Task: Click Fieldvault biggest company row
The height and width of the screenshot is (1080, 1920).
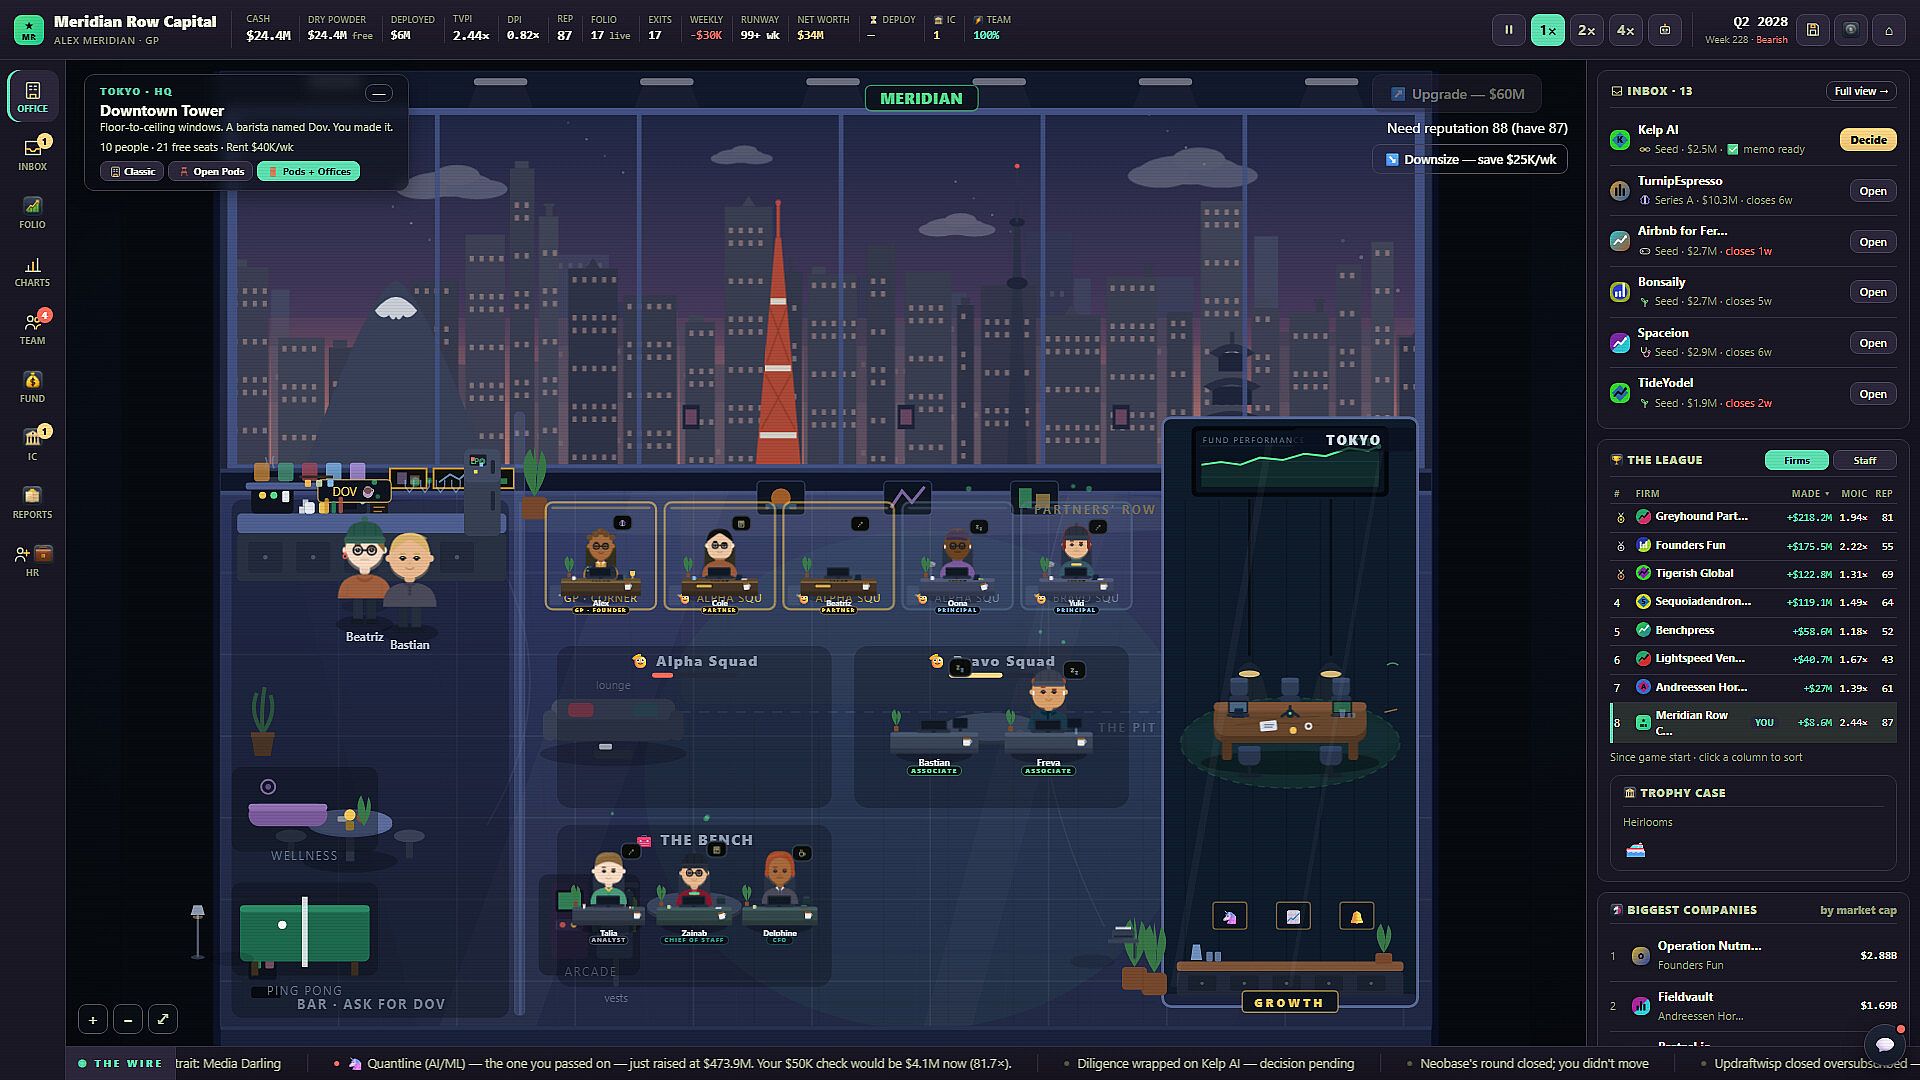Action: pyautogui.click(x=1753, y=1006)
